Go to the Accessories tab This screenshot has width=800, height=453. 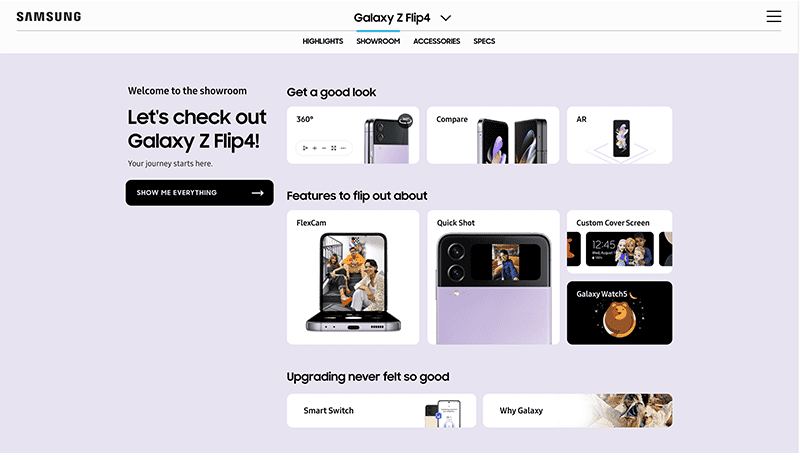[437, 41]
